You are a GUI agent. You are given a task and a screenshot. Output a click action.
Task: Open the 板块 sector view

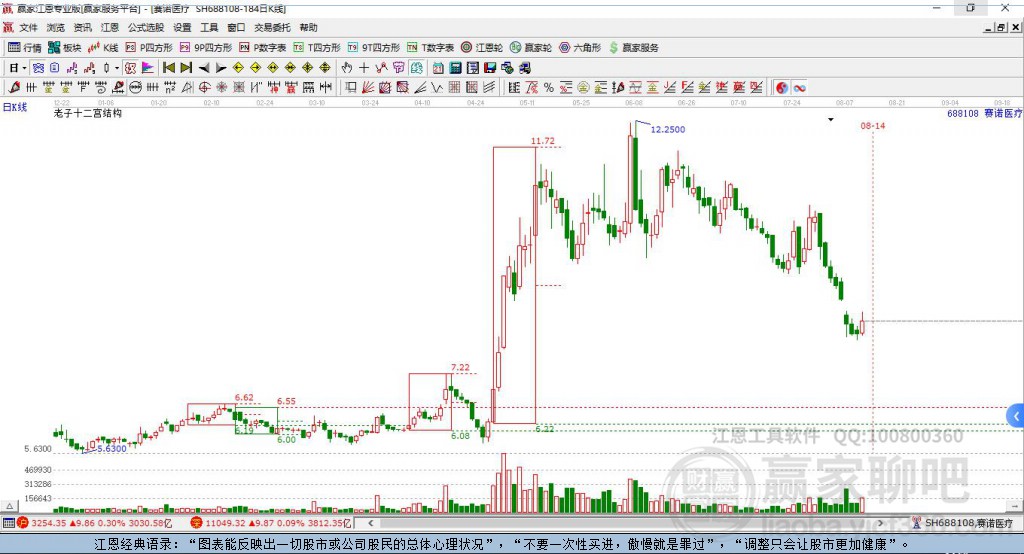click(64, 48)
